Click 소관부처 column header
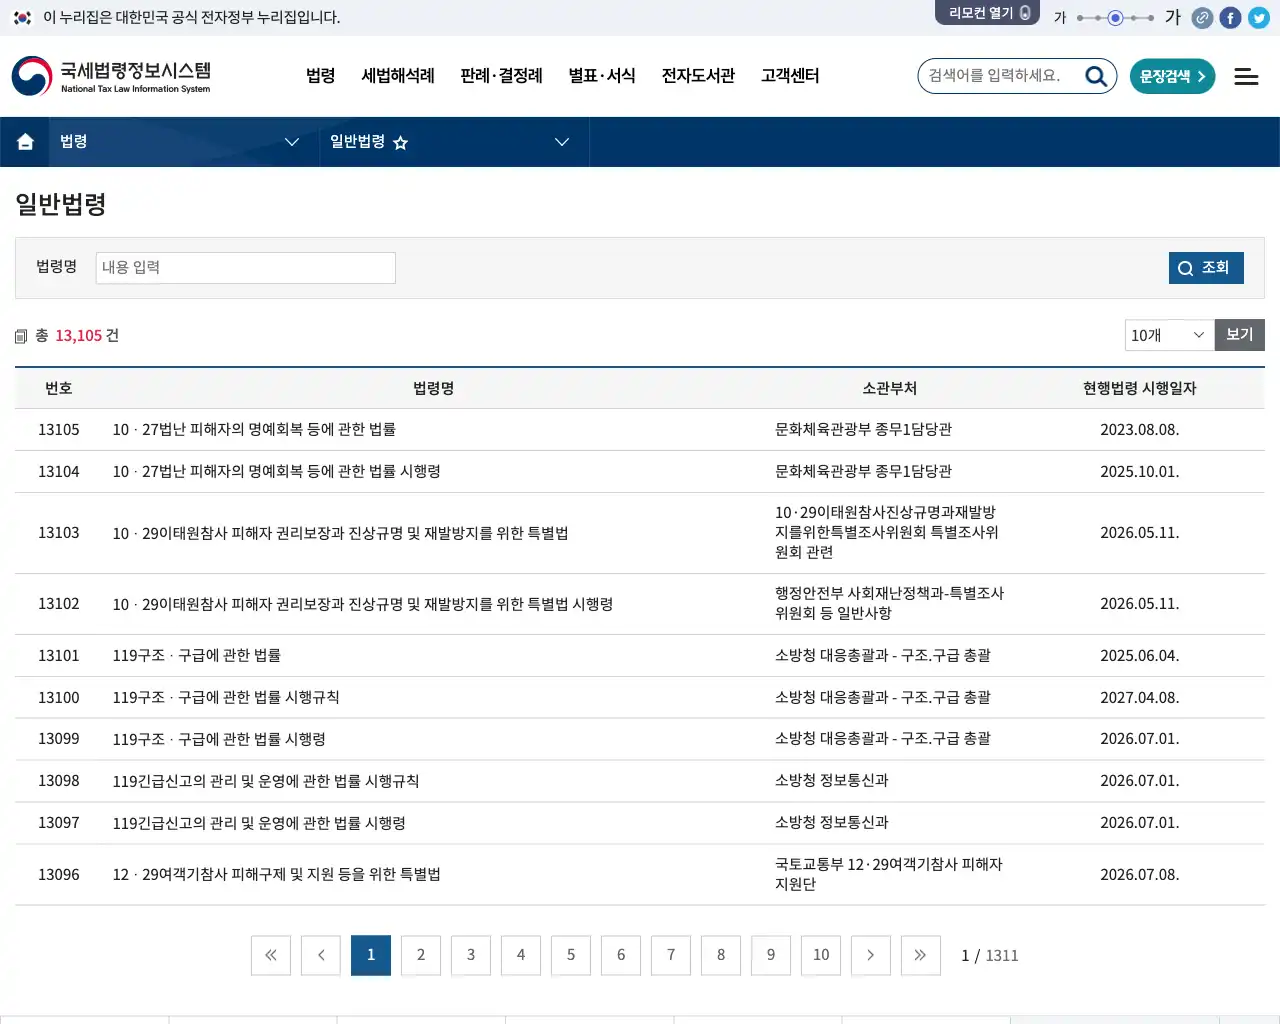This screenshot has height=1024, width=1280. click(x=889, y=388)
